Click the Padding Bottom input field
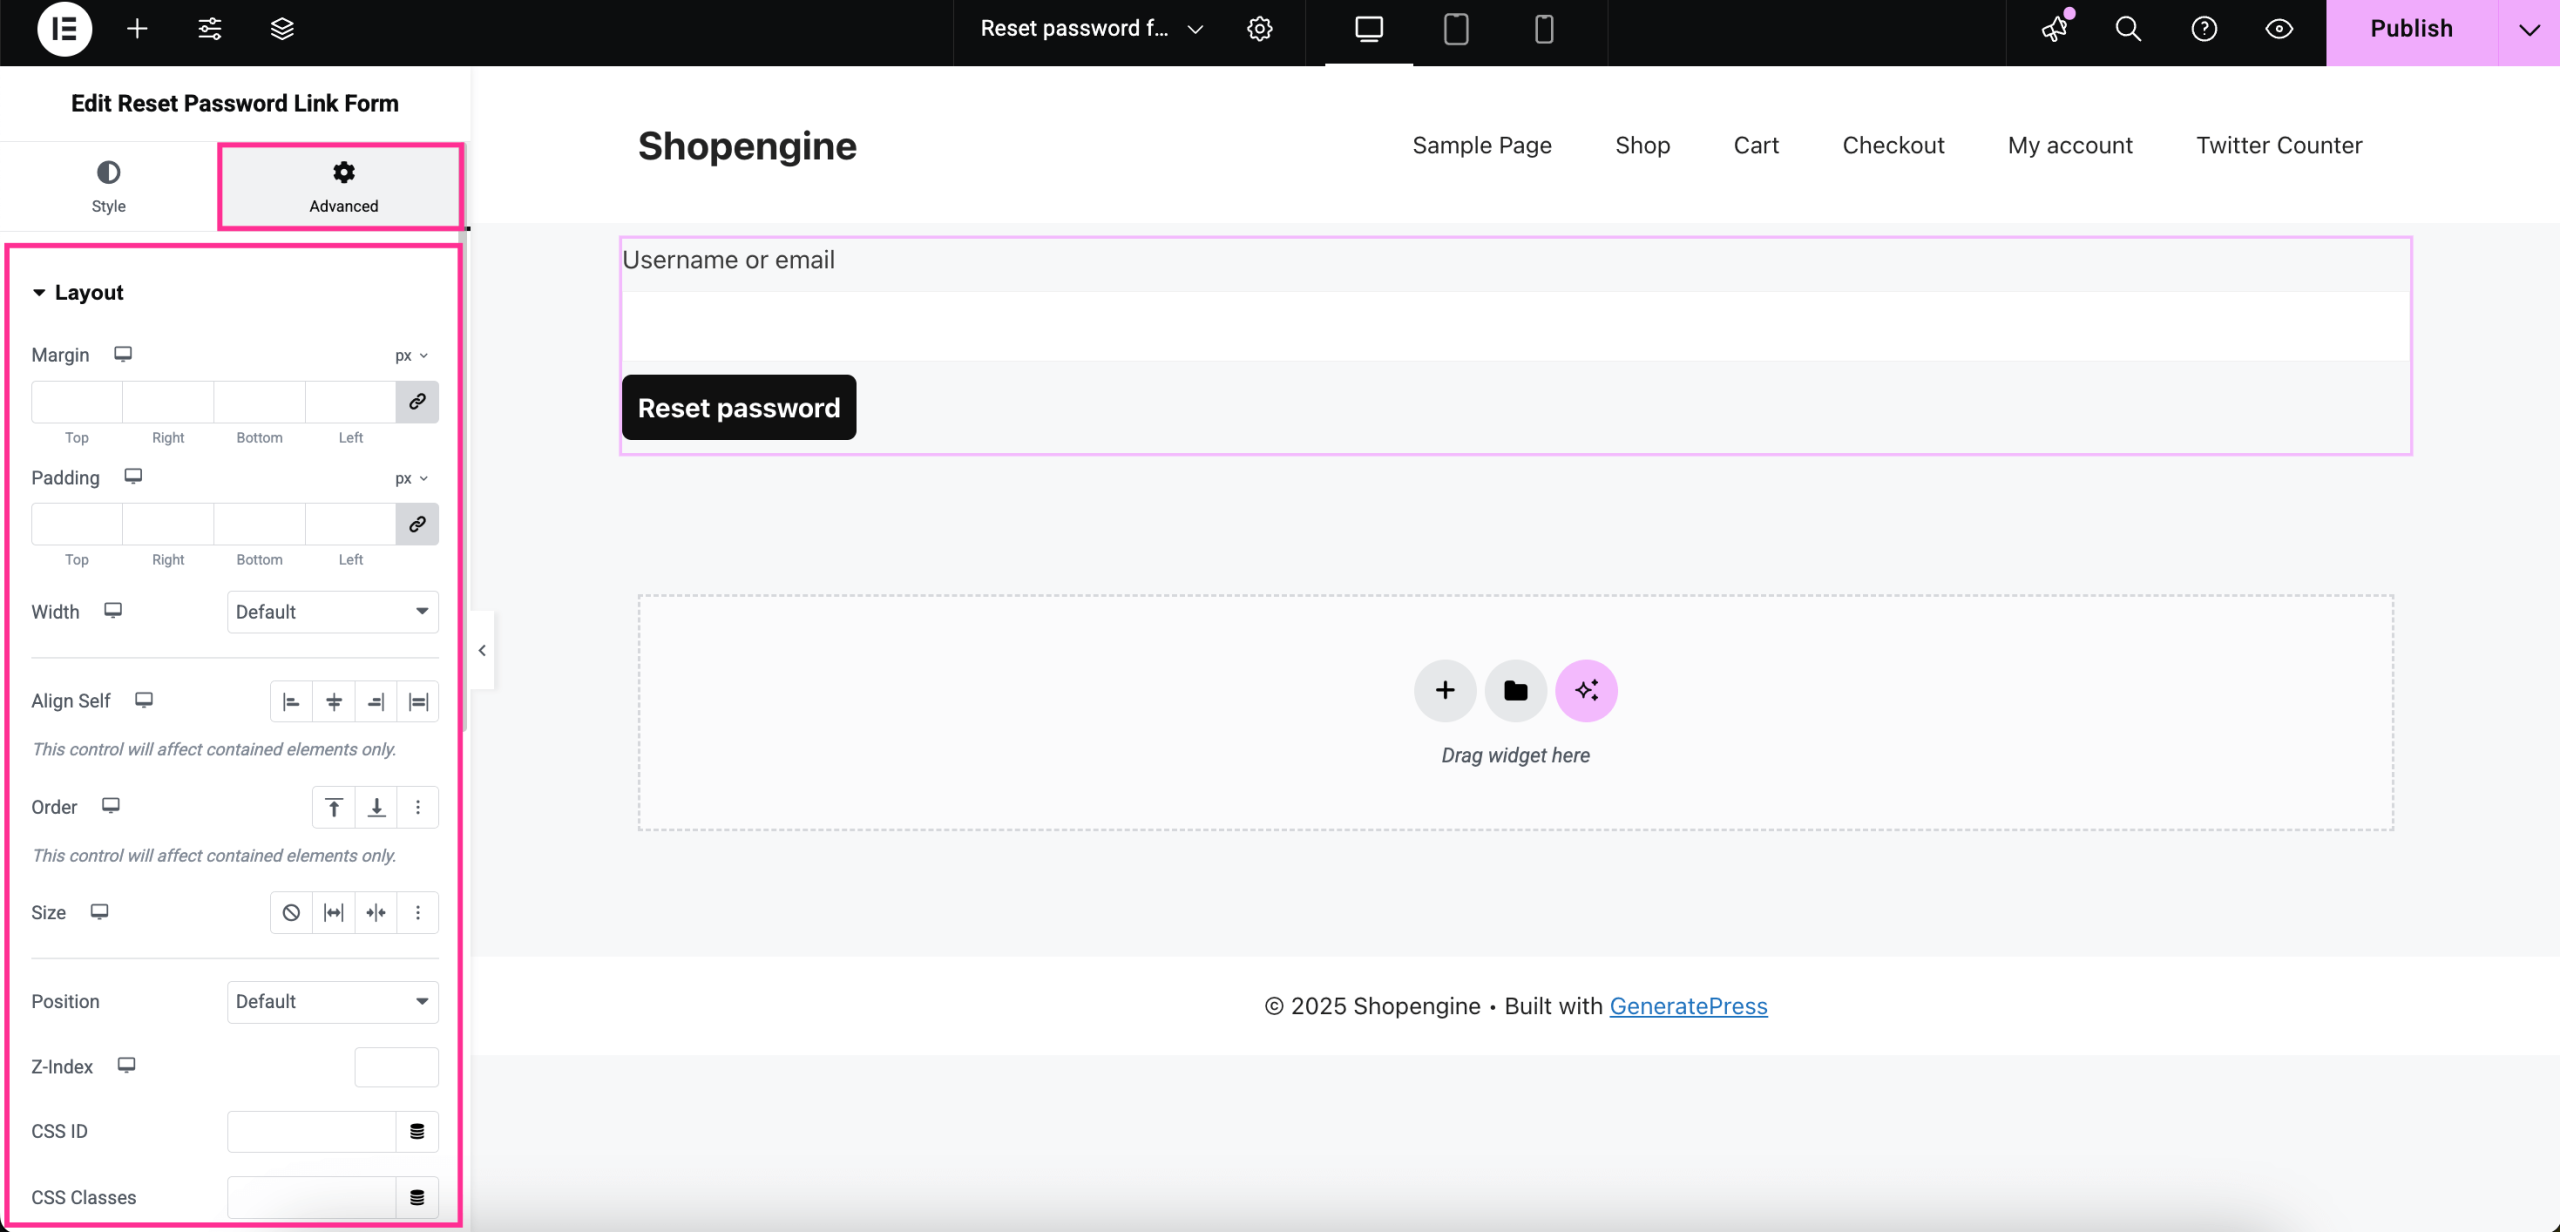Viewport: 2560px width, 1232px height. tap(259, 523)
